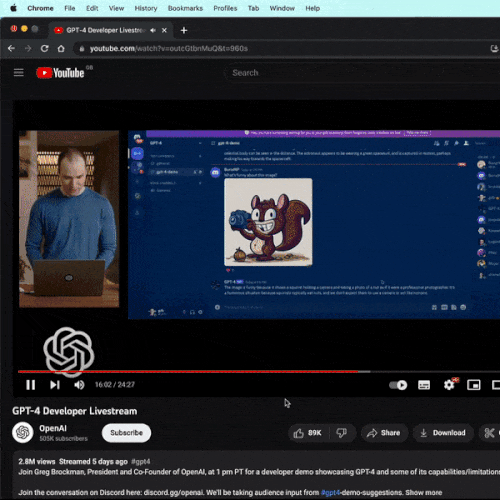Open the View menu

pos(116,8)
